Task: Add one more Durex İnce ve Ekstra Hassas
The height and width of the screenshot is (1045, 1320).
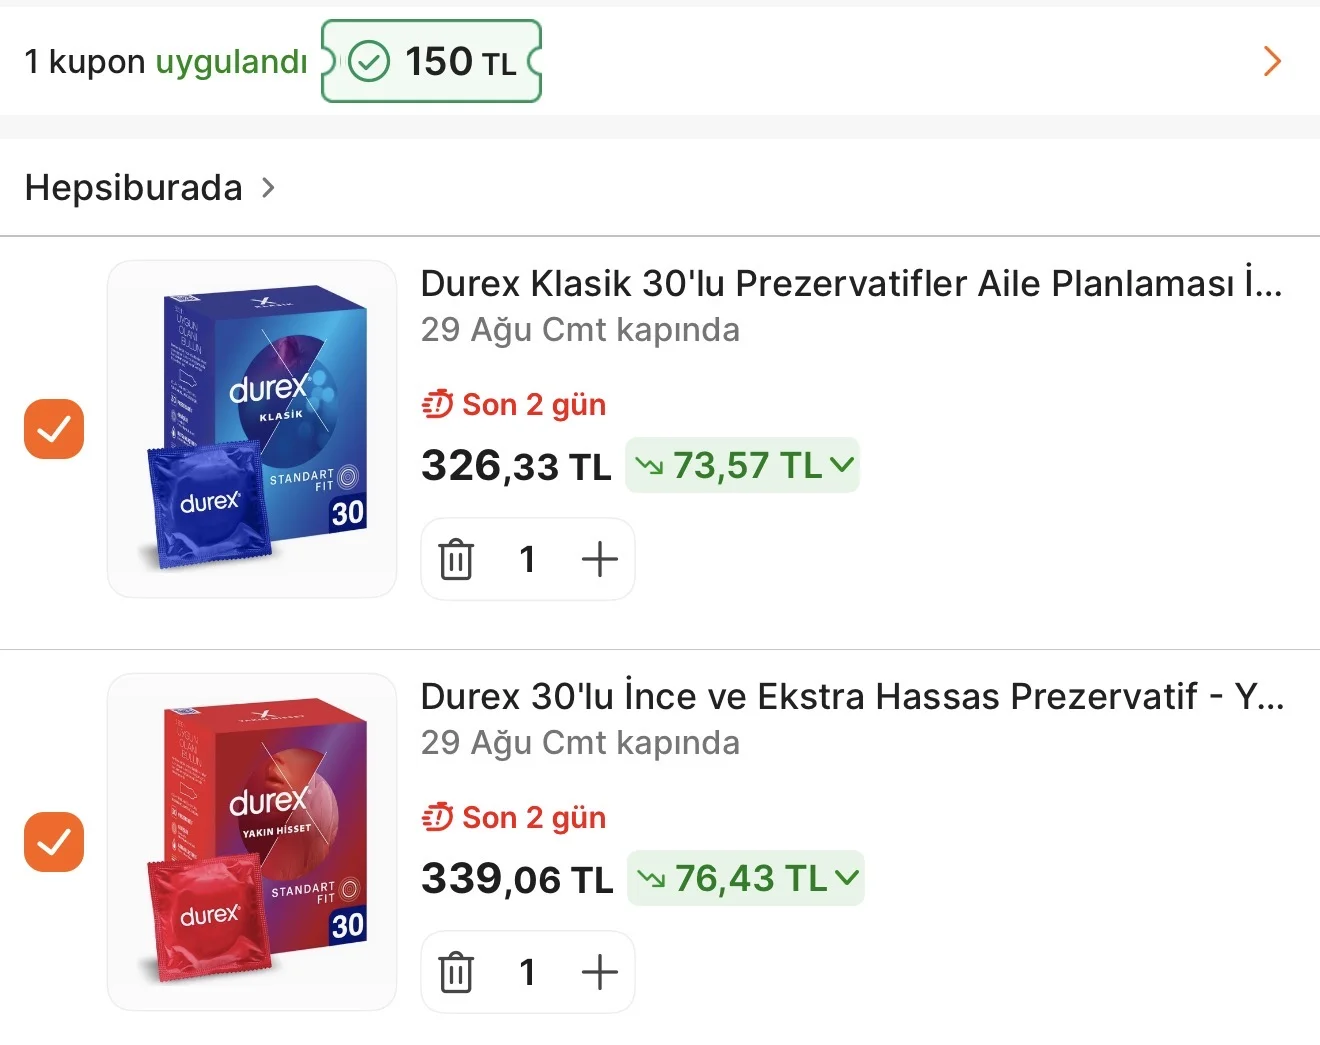Action: 599,972
